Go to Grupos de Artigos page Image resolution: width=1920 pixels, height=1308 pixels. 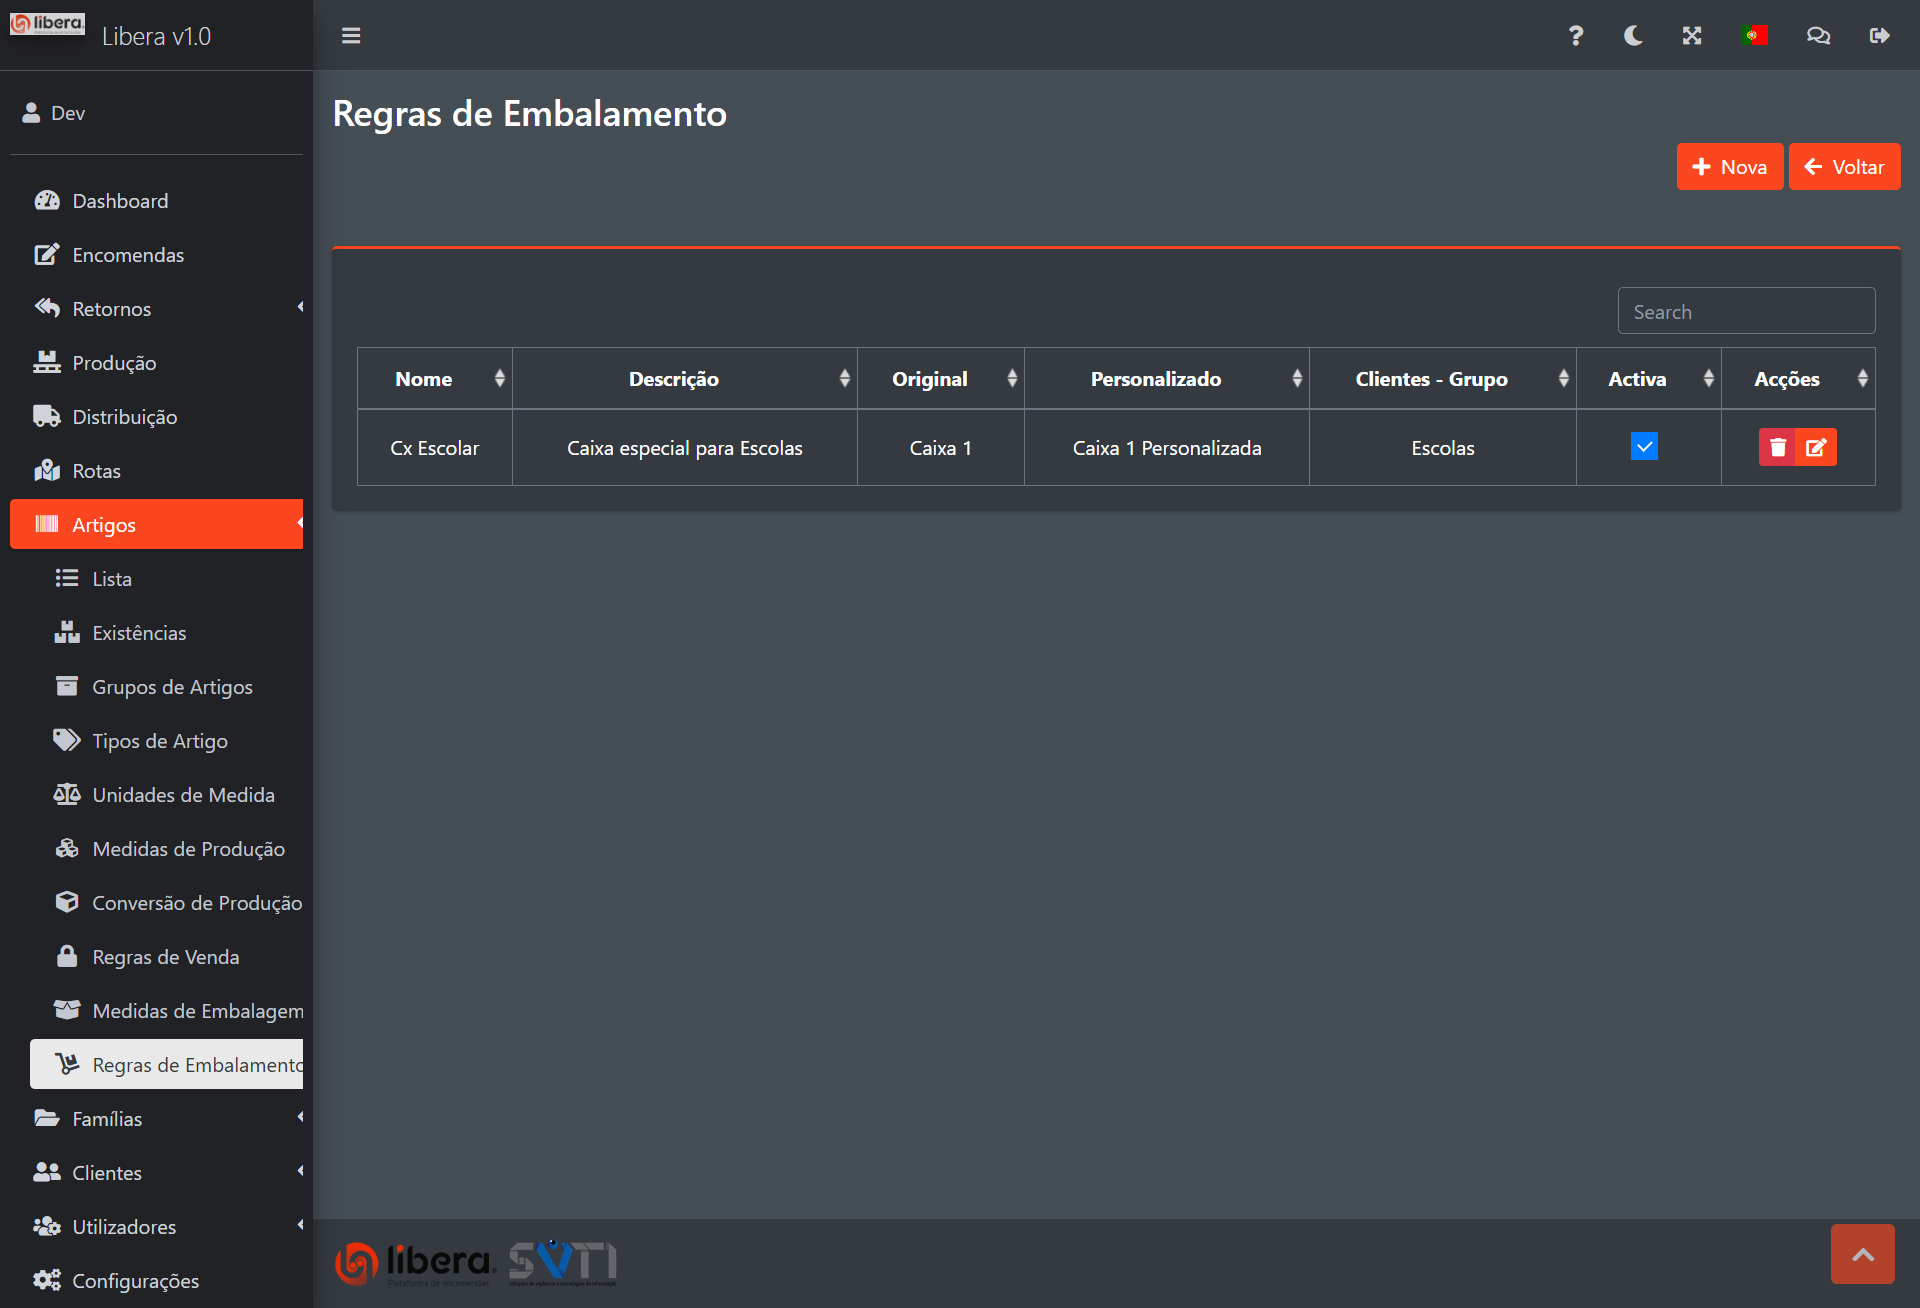click(172, 687)
